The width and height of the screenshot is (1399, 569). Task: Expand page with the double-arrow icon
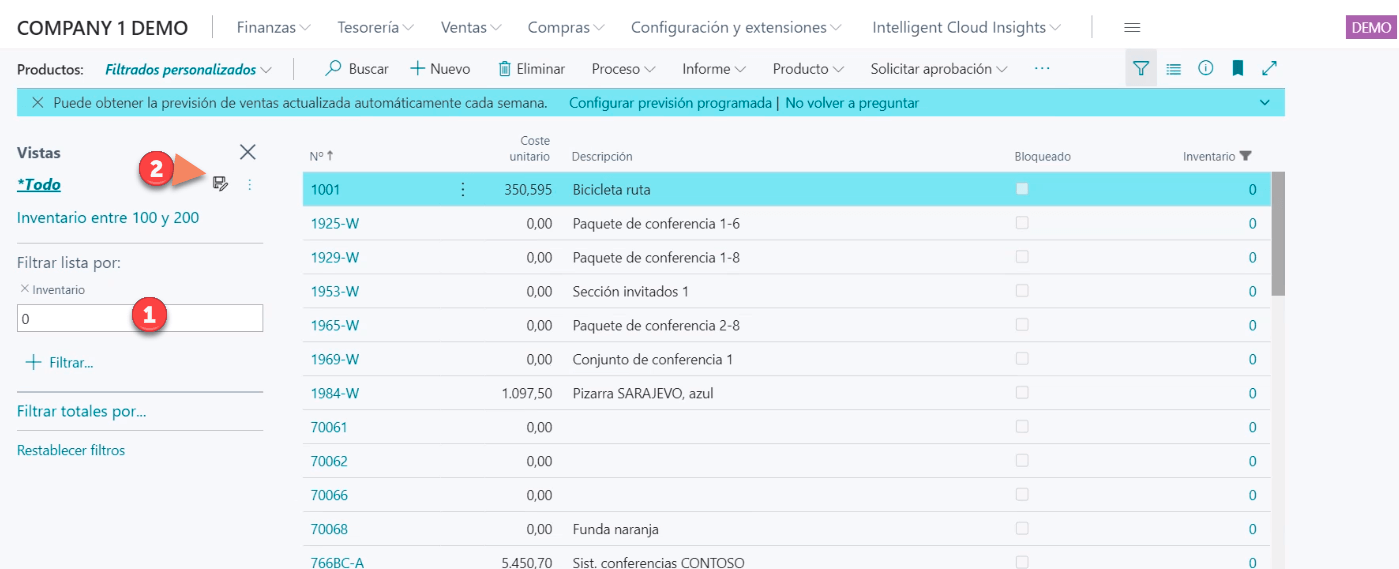click(x=1269, y=69)
